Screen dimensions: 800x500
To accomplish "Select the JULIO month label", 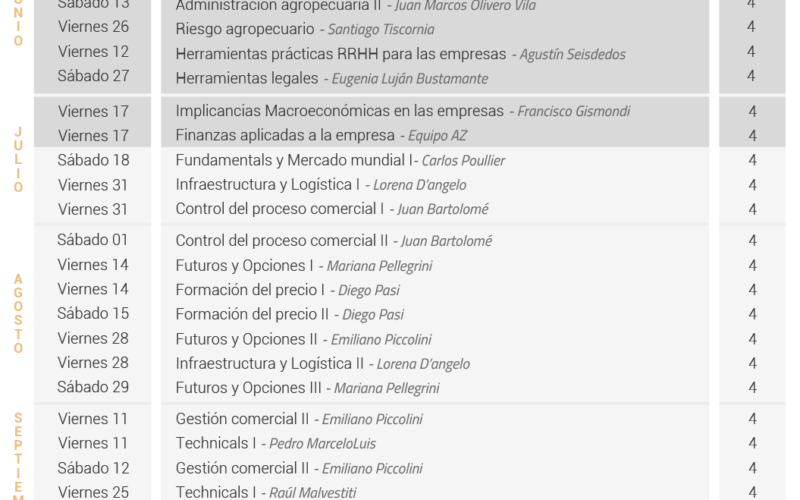I will (x=18, y=160).
